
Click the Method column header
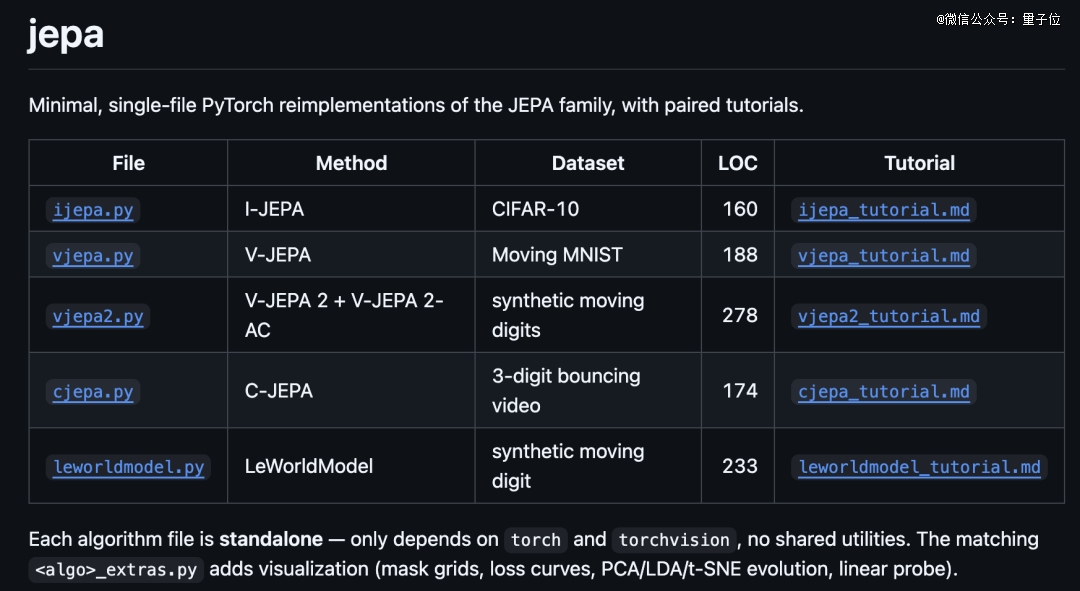[351, 163]
